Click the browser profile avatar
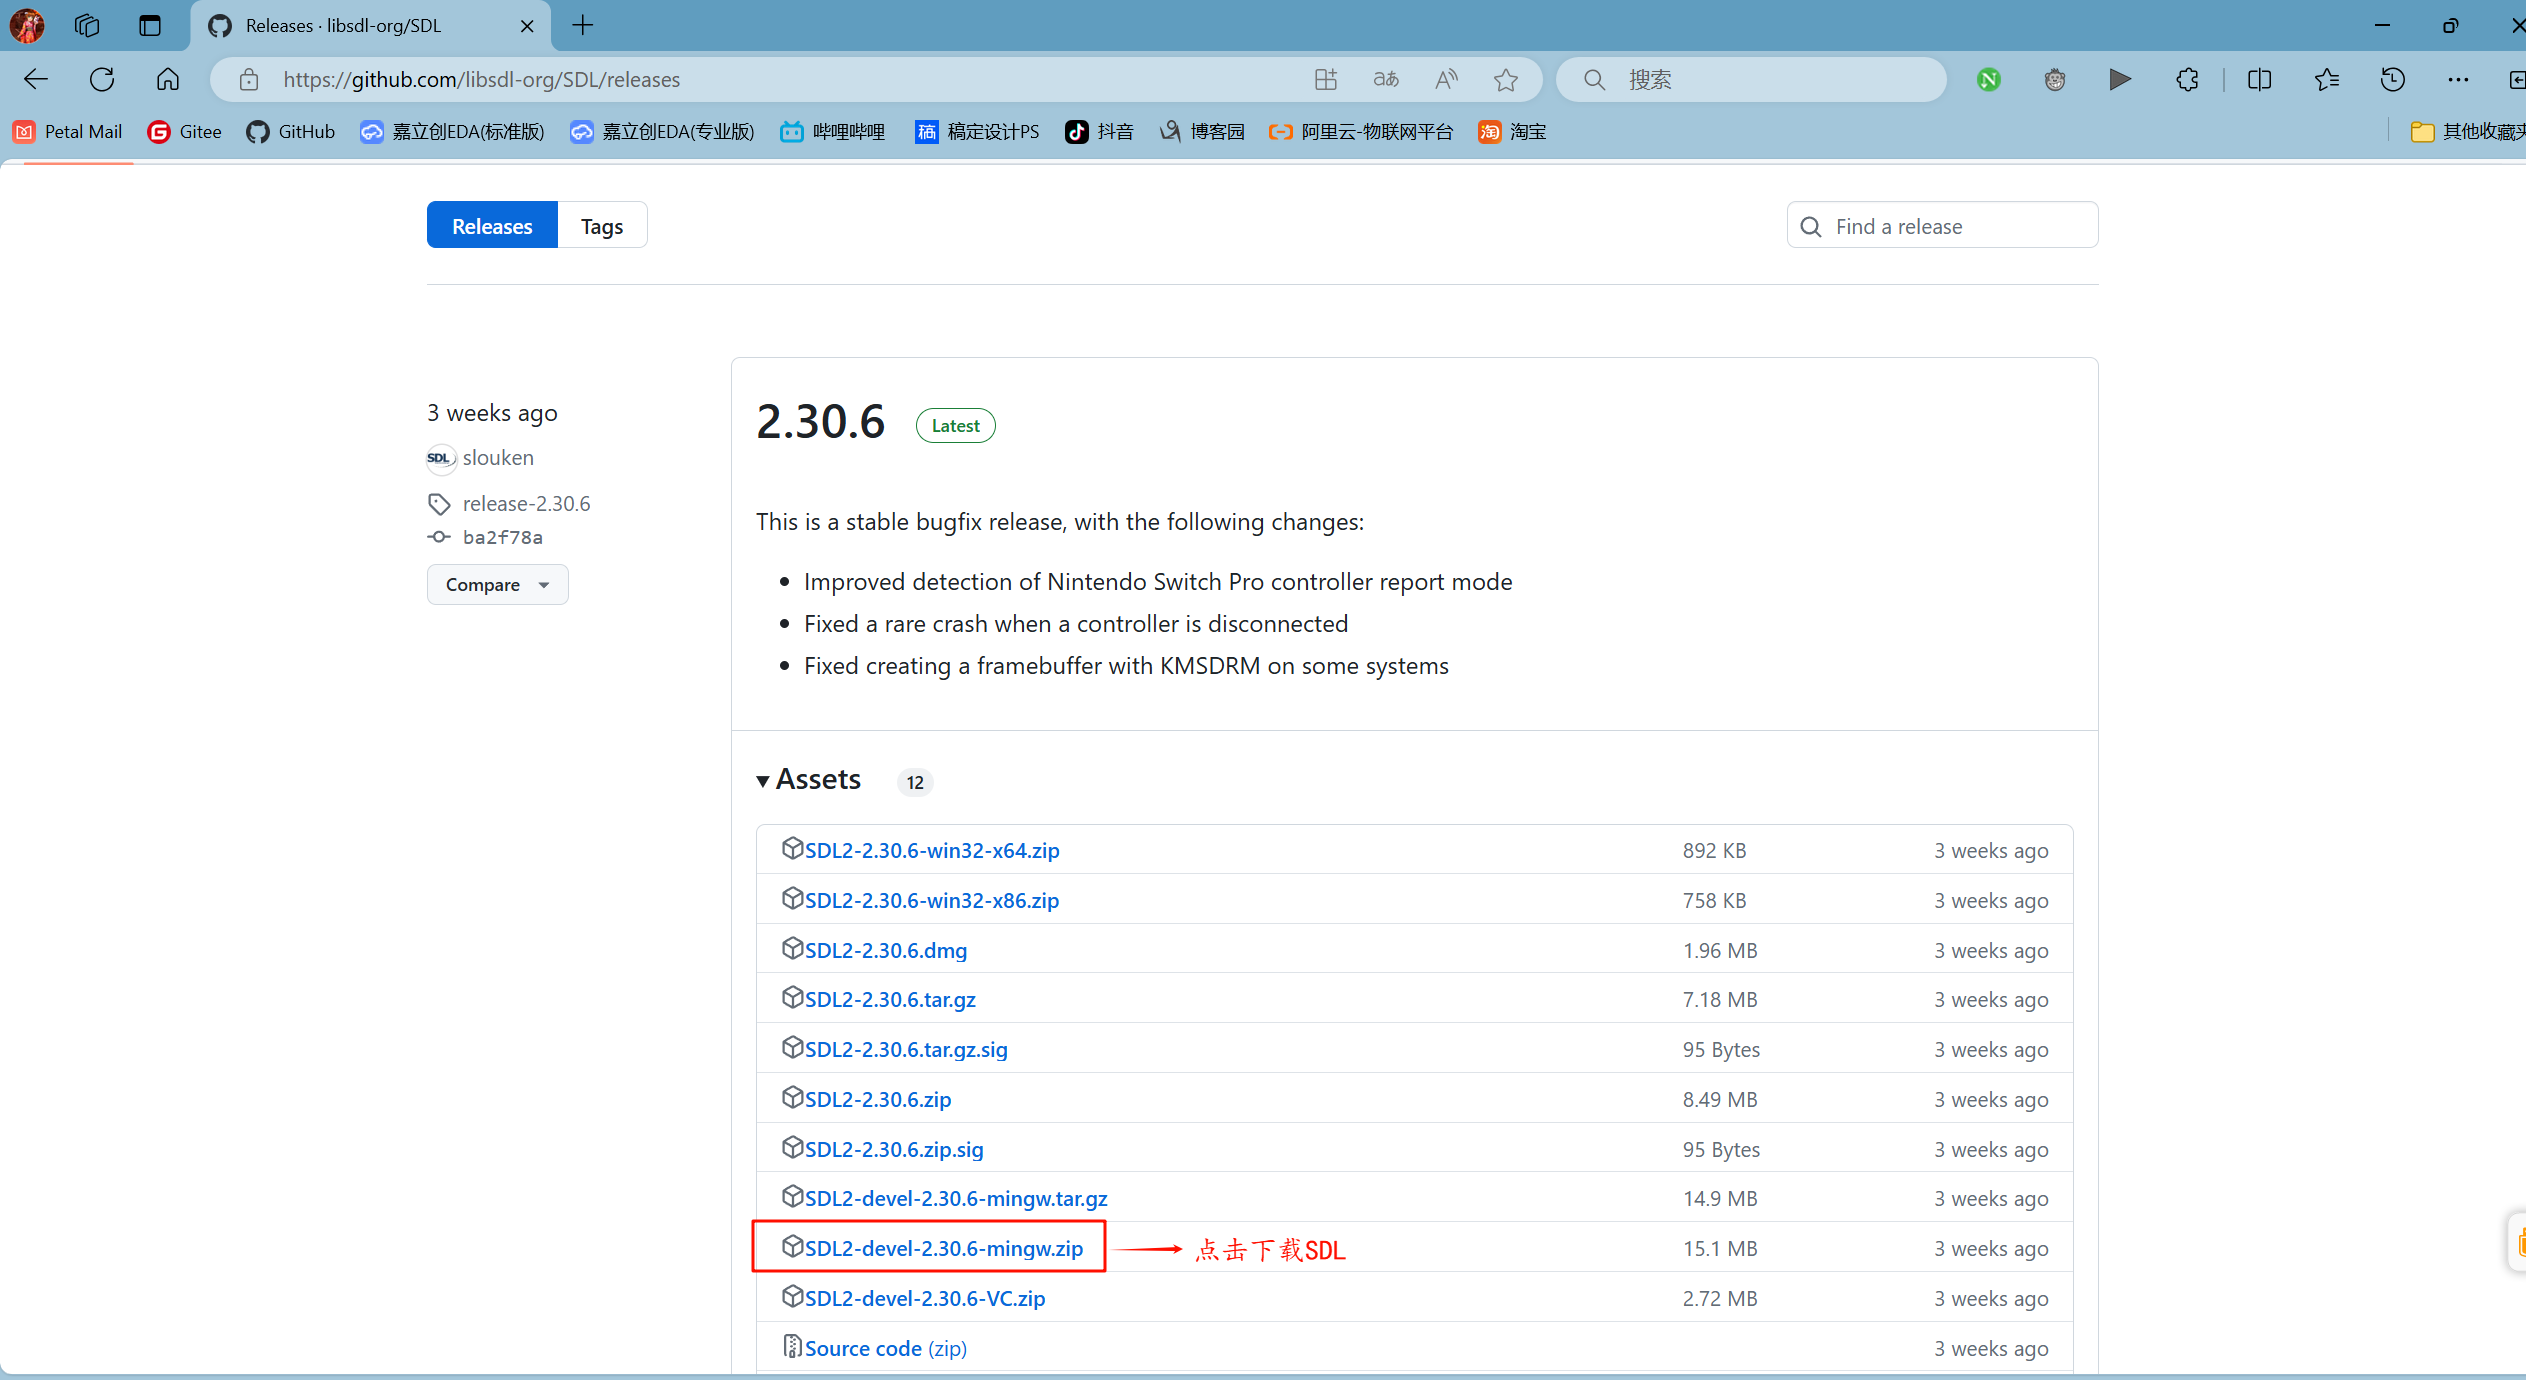This screenshot has width=2526, height=1380. [27, 25]
